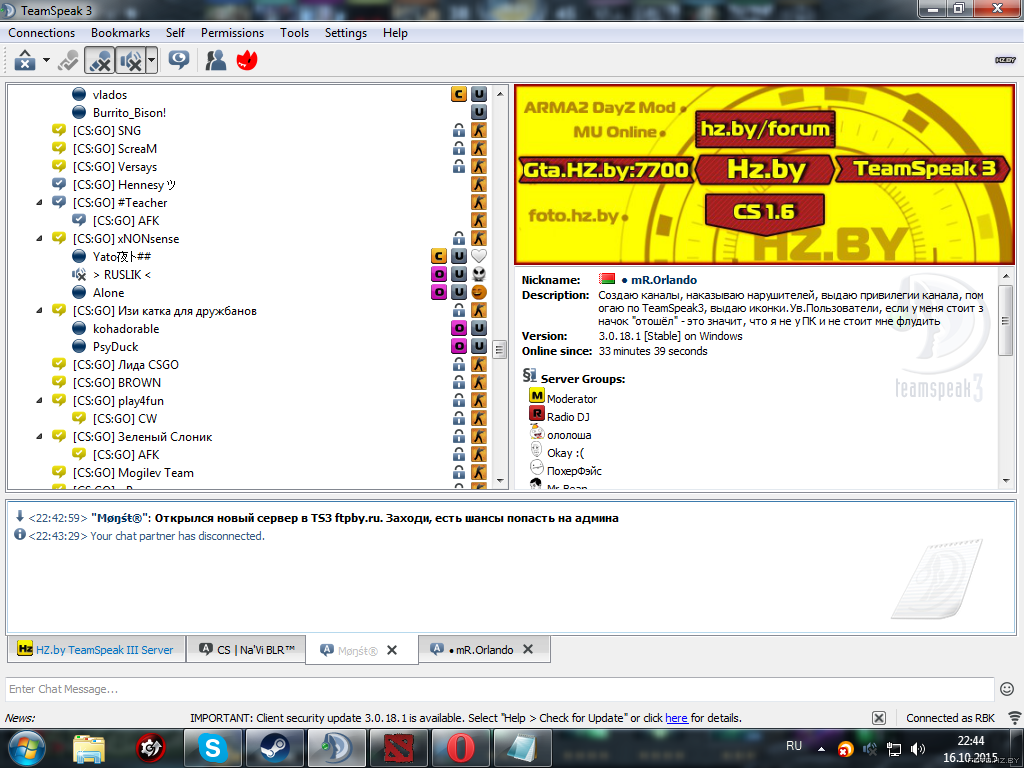Image resolution: width=1024 pixels, height=768 pixels.
Task: Click the HZ.BY logo in the toolbar's right corner
Action: coord(1005,60)
